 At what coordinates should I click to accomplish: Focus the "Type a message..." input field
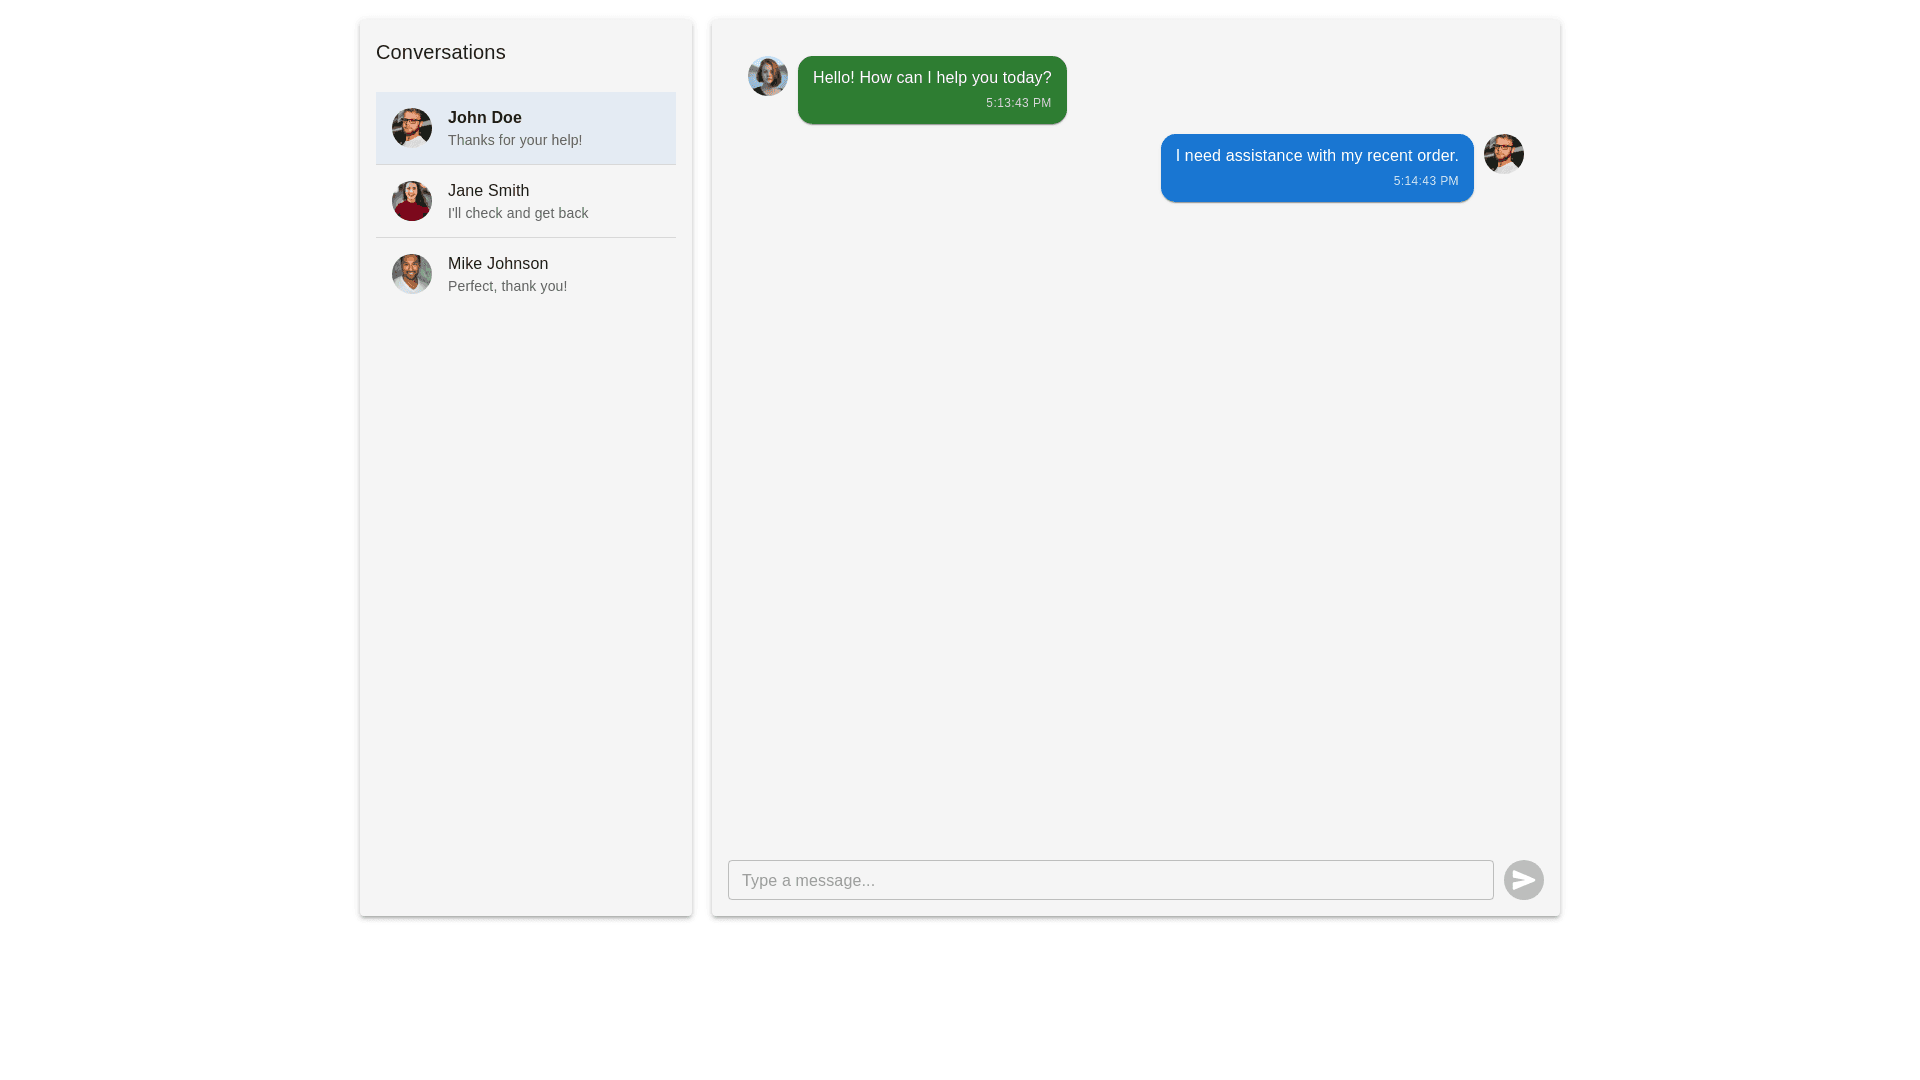[1110, 880]
